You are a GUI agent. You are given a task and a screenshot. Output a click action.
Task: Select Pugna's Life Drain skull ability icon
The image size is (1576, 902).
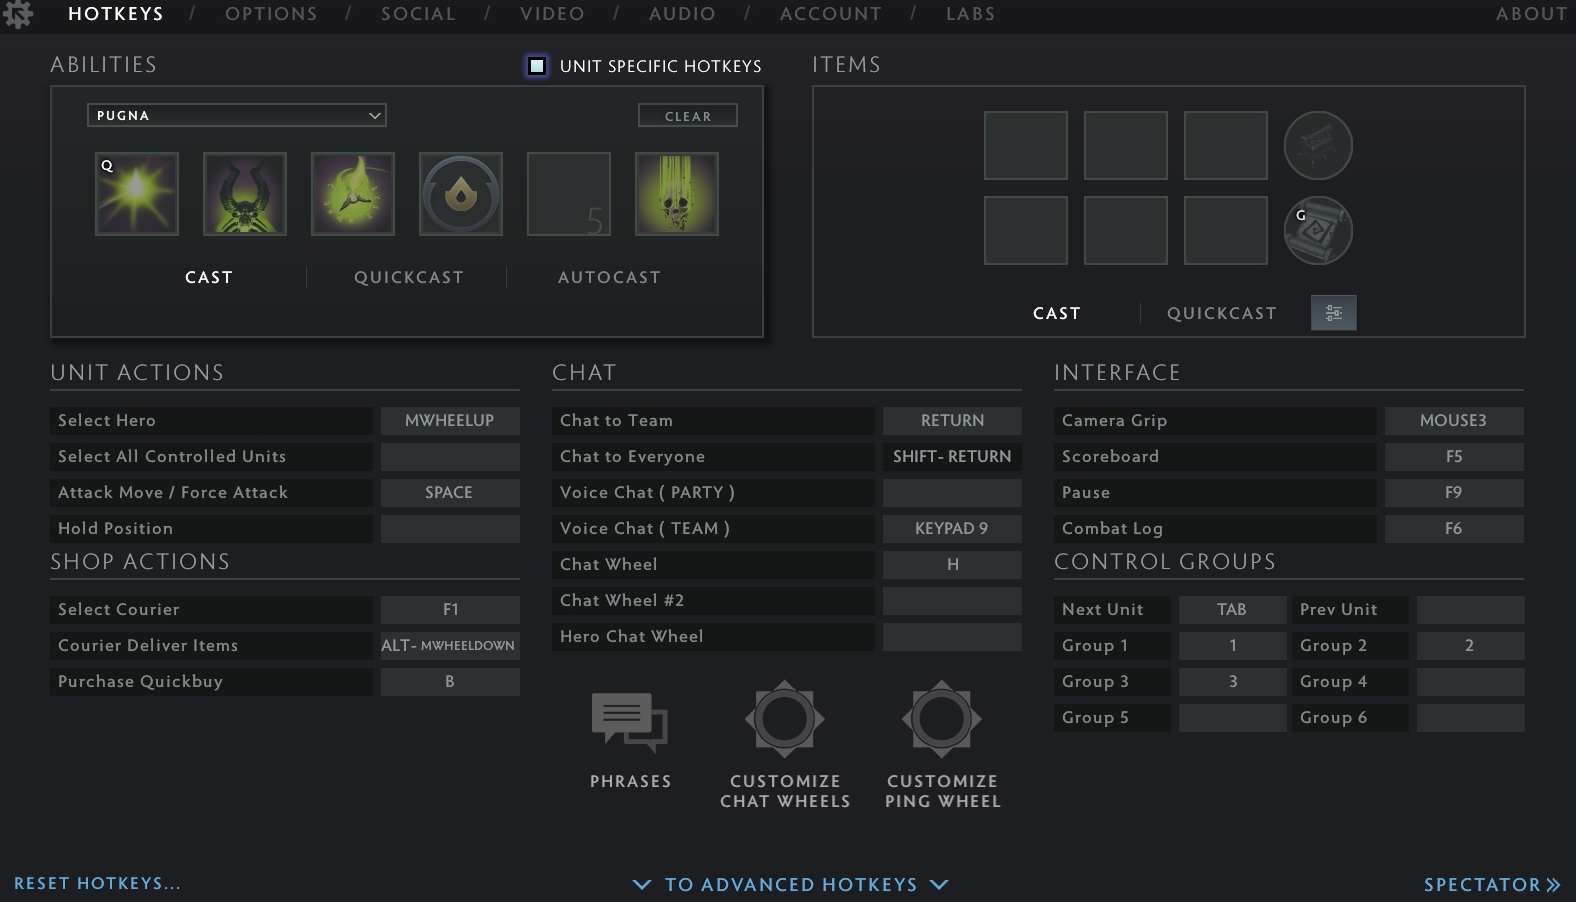tap(677, 194)
